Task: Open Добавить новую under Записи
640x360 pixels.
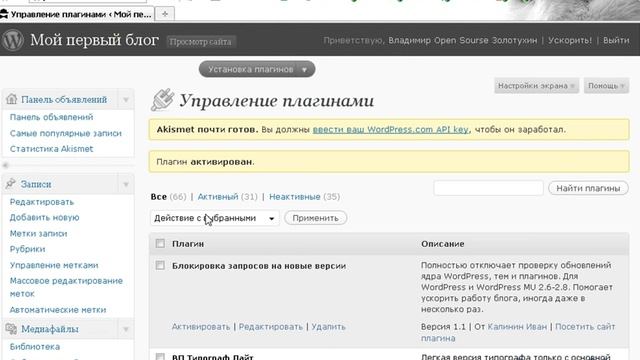Action: (x=44, y=218)
